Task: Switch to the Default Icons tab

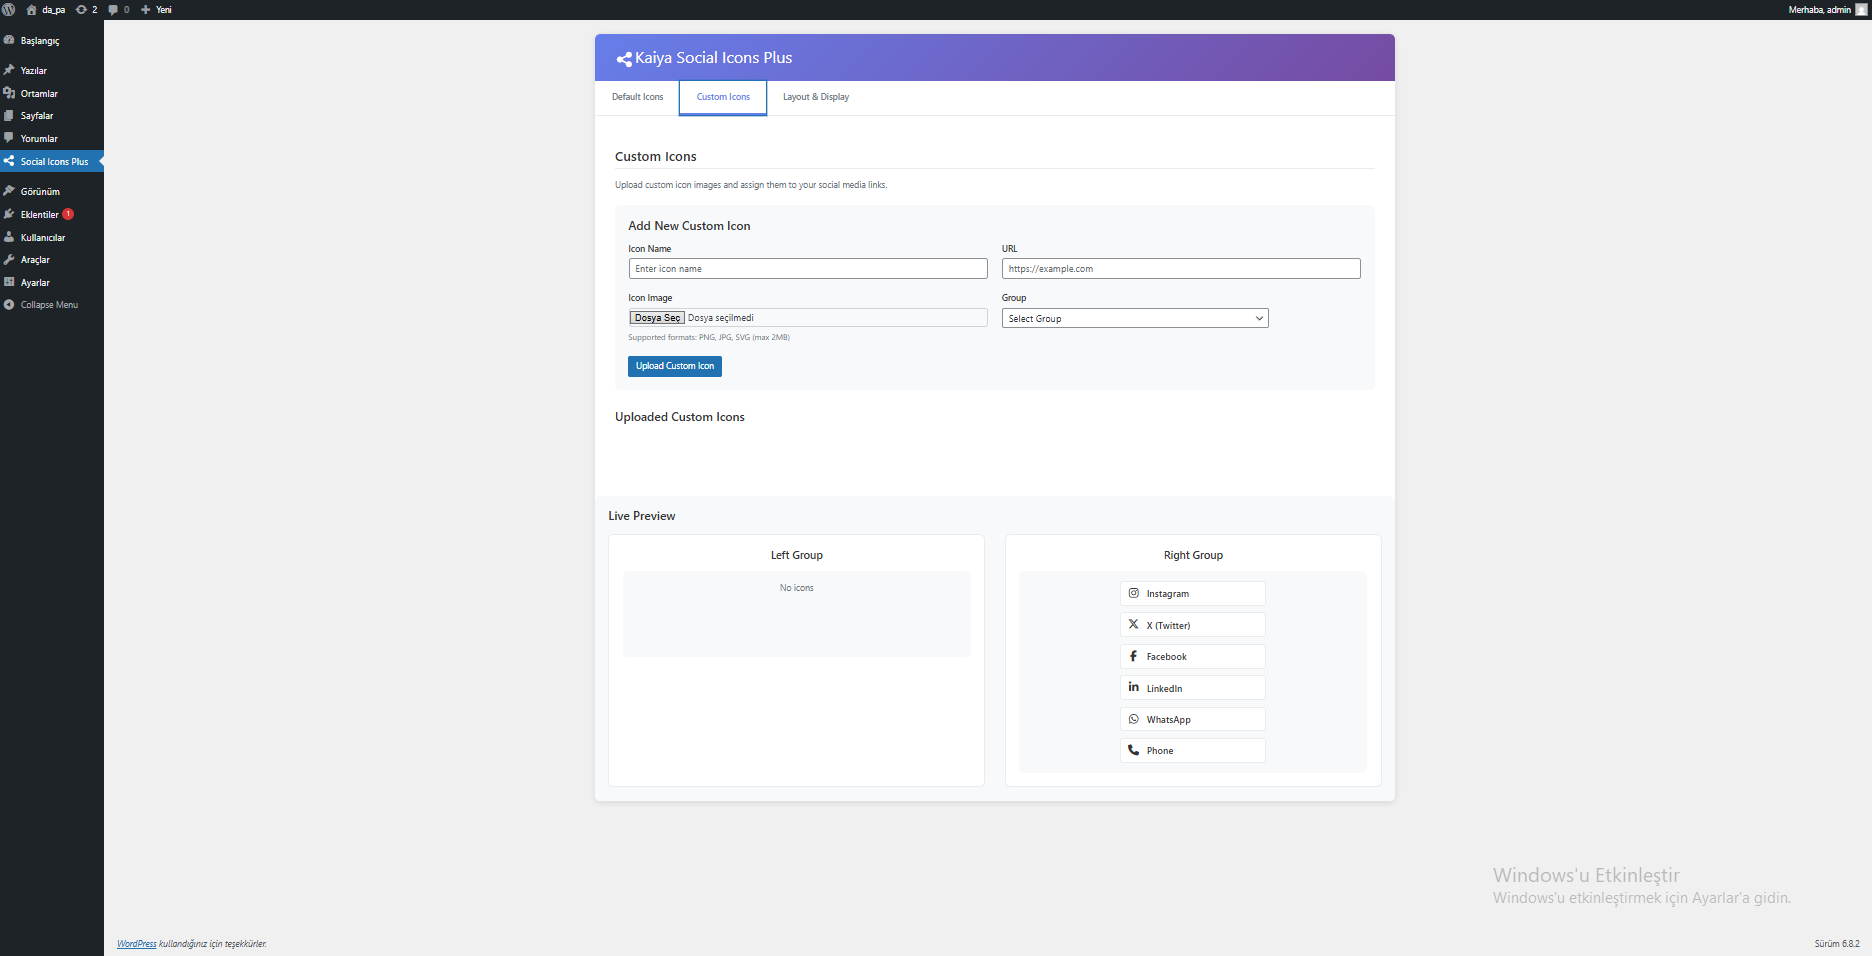Action: [x=637, y=97]
